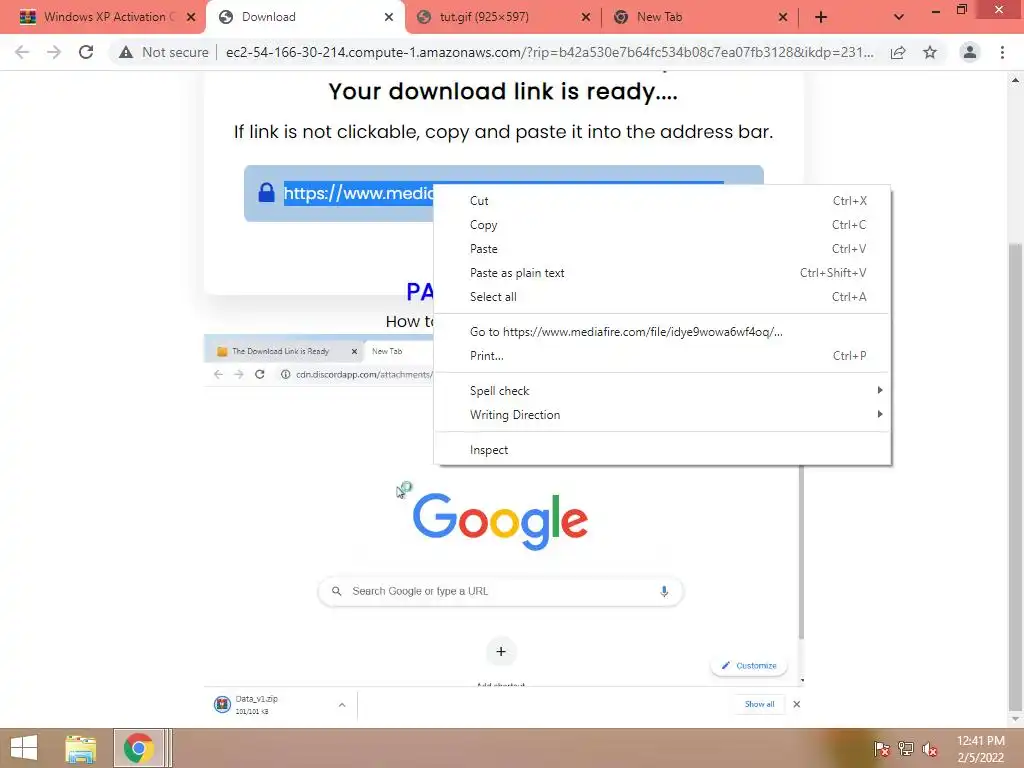Open a new tab with the plus button
1024x768 pixels.
tap(821, 17)
